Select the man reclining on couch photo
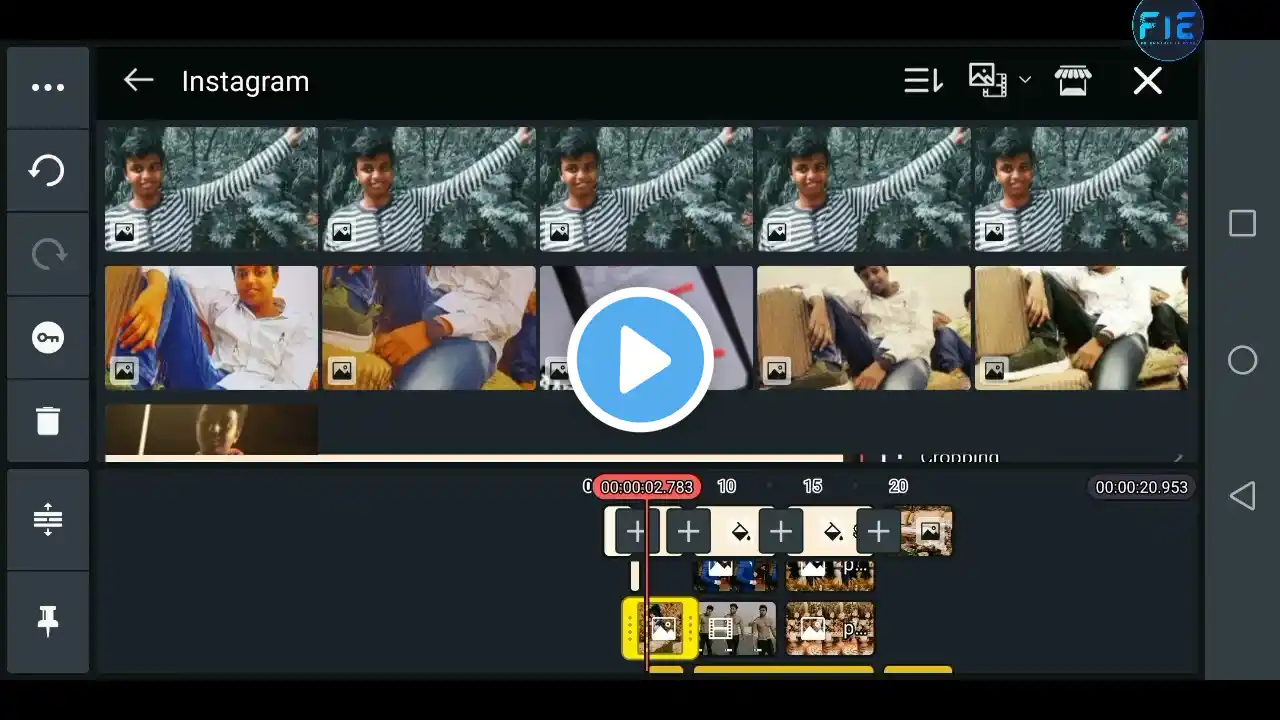 coord(864,328)
